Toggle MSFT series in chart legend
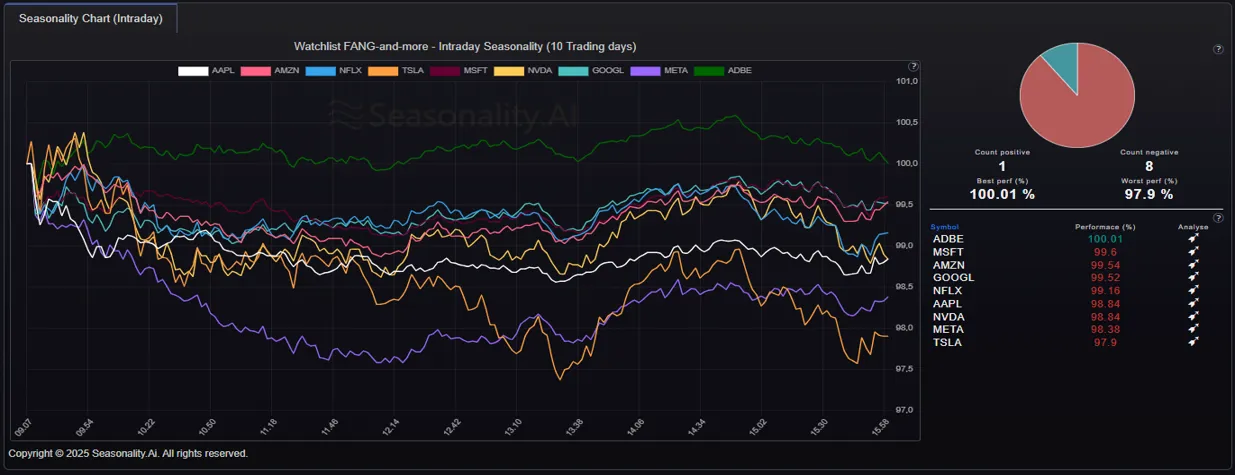 [460, 71]
